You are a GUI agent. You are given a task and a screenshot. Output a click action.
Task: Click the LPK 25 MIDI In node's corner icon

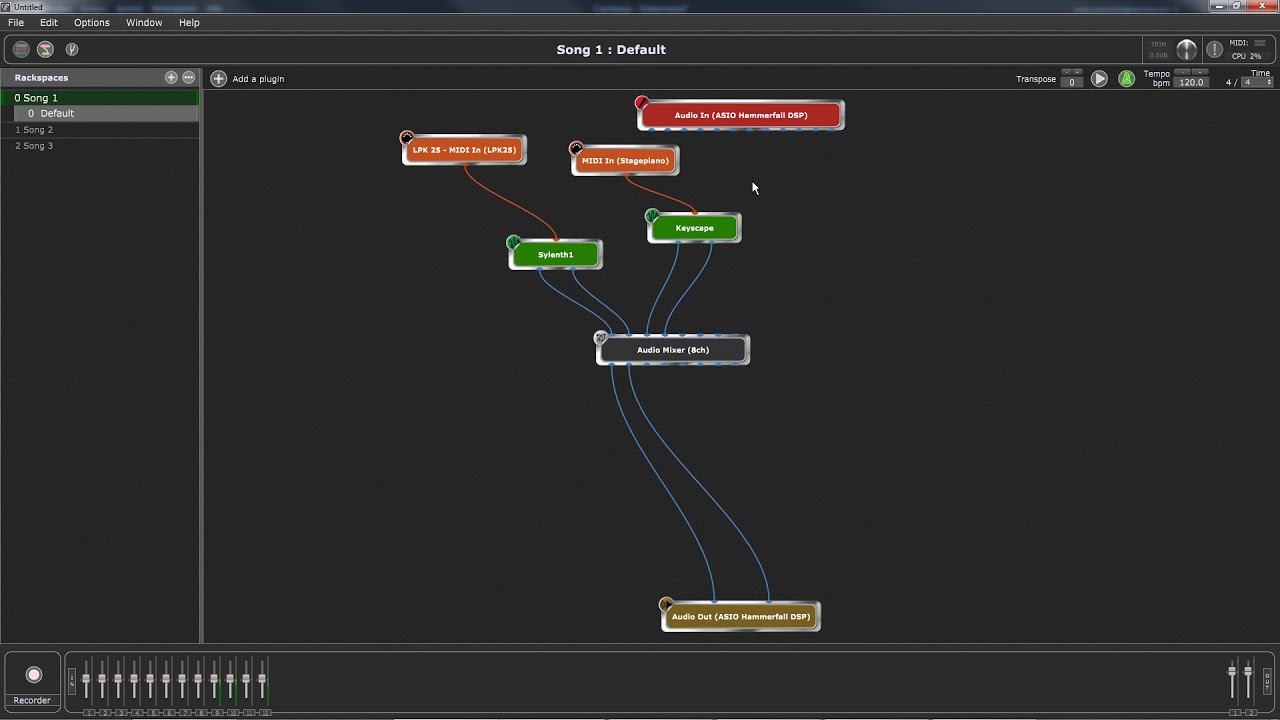pyautogui.click(x=406, y=137)
